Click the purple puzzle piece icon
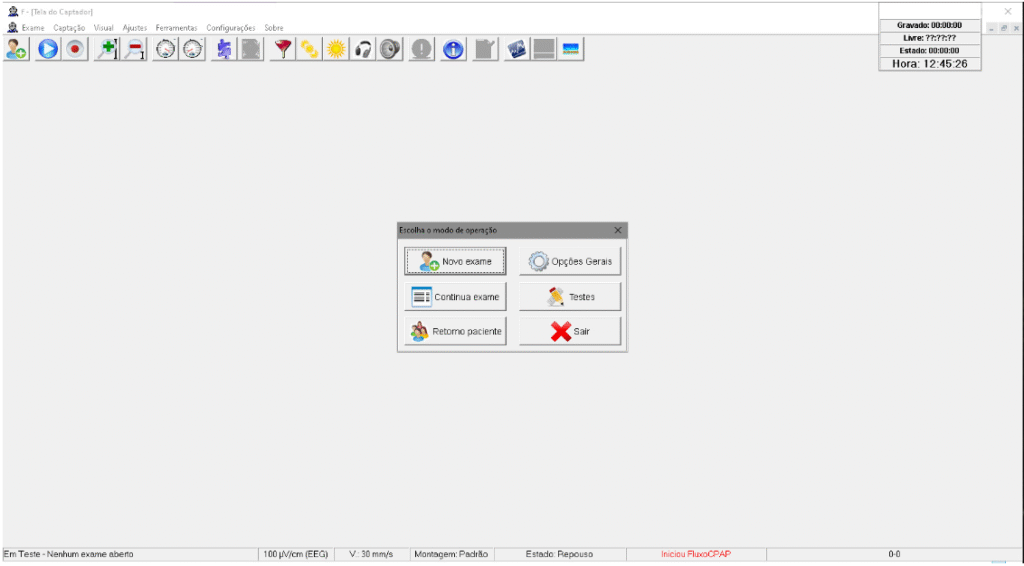This screenshot has width=1024, height=566. point(224,49)
